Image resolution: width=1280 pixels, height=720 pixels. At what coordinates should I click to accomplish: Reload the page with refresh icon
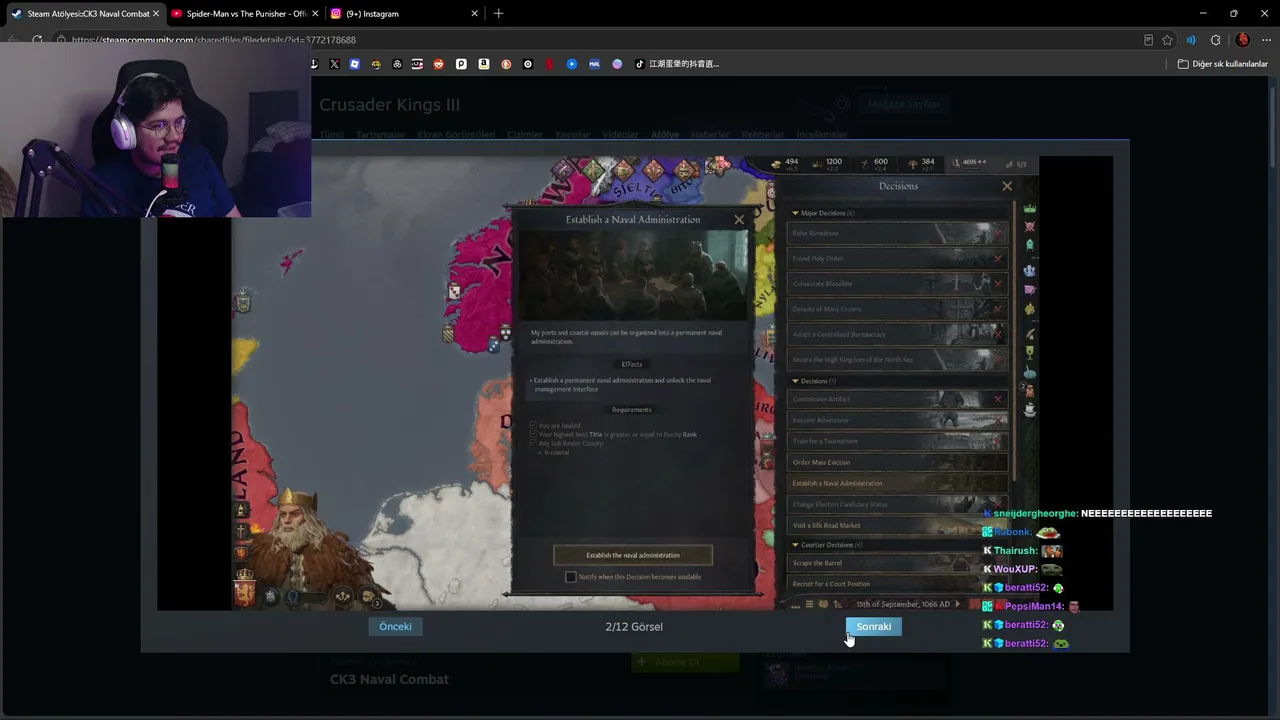[x=37, y=40]
